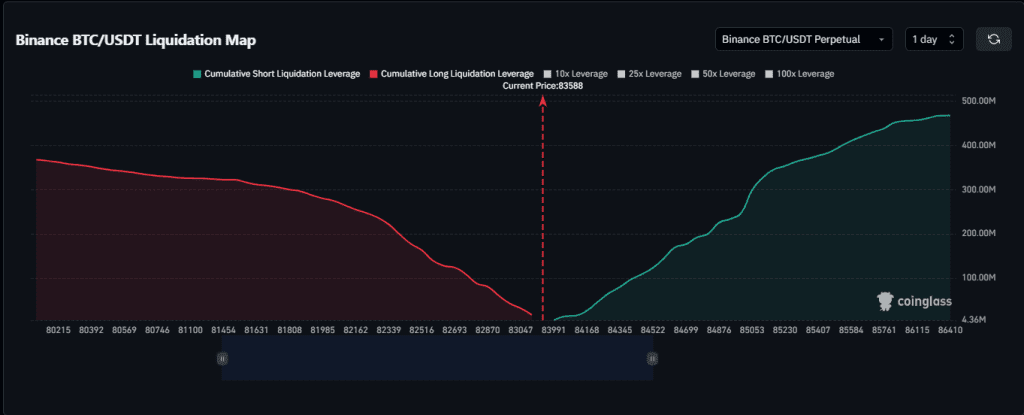Click the data zoom range bar

[x=437, y=357]
